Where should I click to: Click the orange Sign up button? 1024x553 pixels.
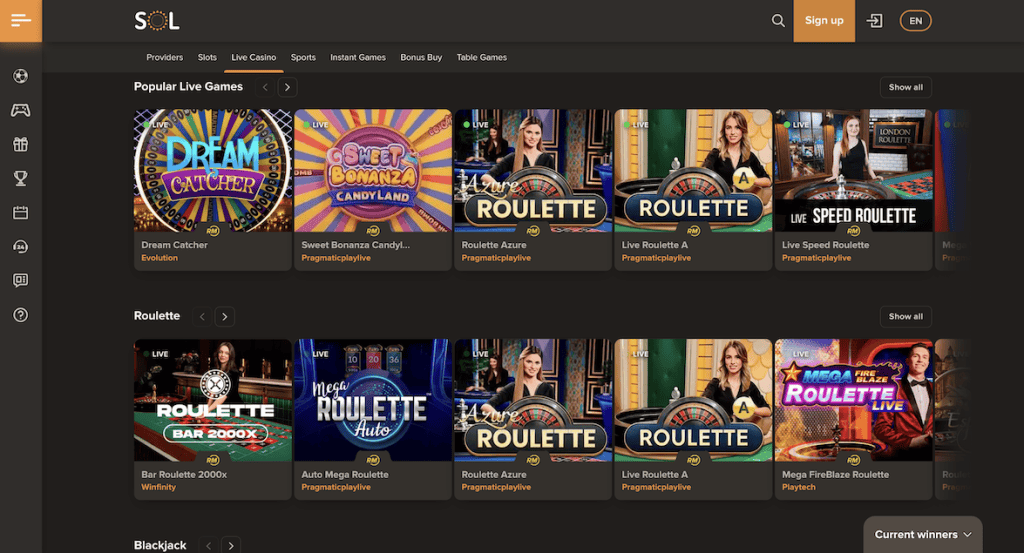pyautogui.click(x=824, y=21)
